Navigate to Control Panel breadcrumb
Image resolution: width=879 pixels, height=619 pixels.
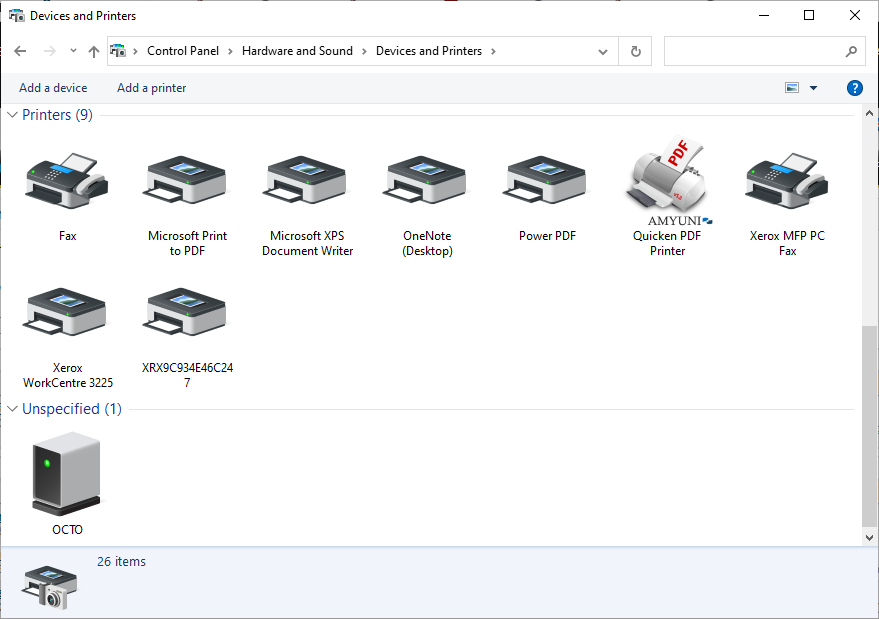pos(183,51)
